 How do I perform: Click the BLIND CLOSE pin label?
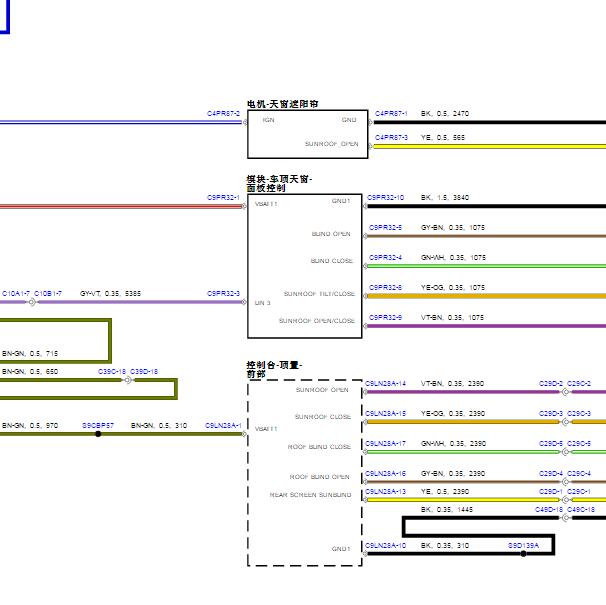pos(332,261)
